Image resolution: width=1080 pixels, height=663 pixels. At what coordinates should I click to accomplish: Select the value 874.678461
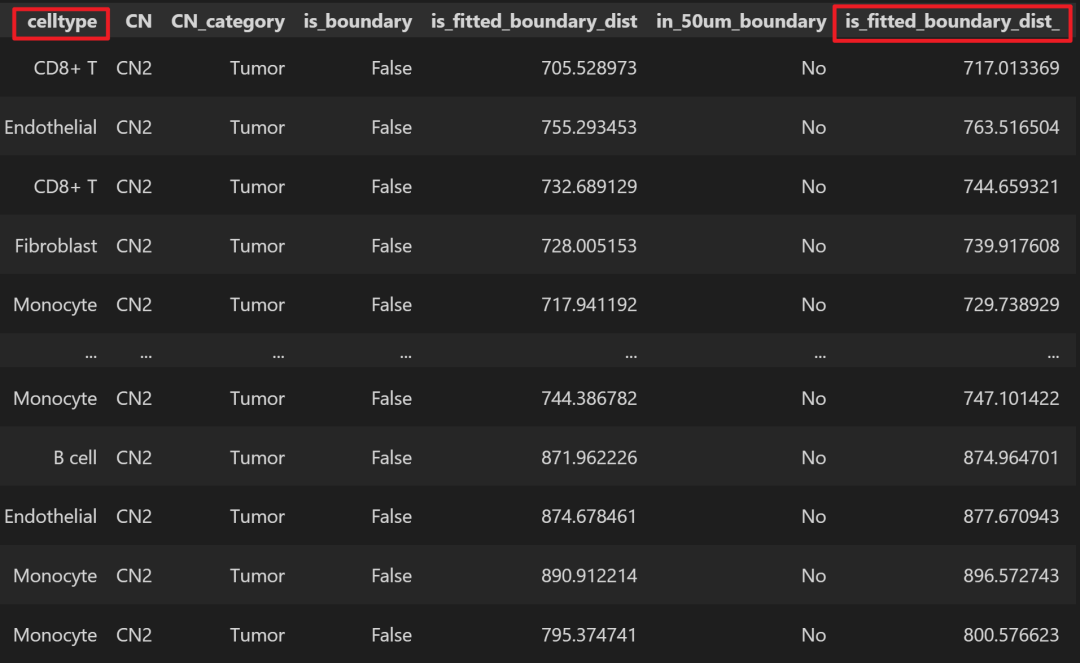[x=589, y=516]
